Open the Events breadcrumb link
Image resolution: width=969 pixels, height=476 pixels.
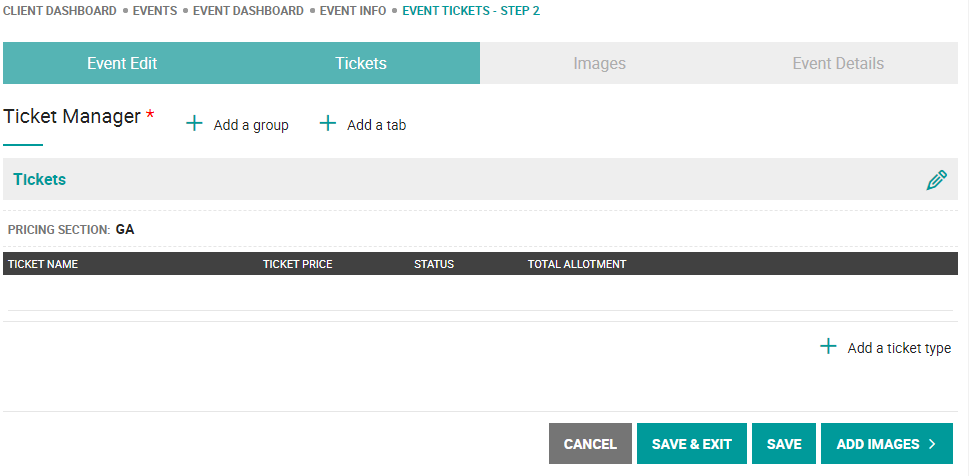click(154, 11)
